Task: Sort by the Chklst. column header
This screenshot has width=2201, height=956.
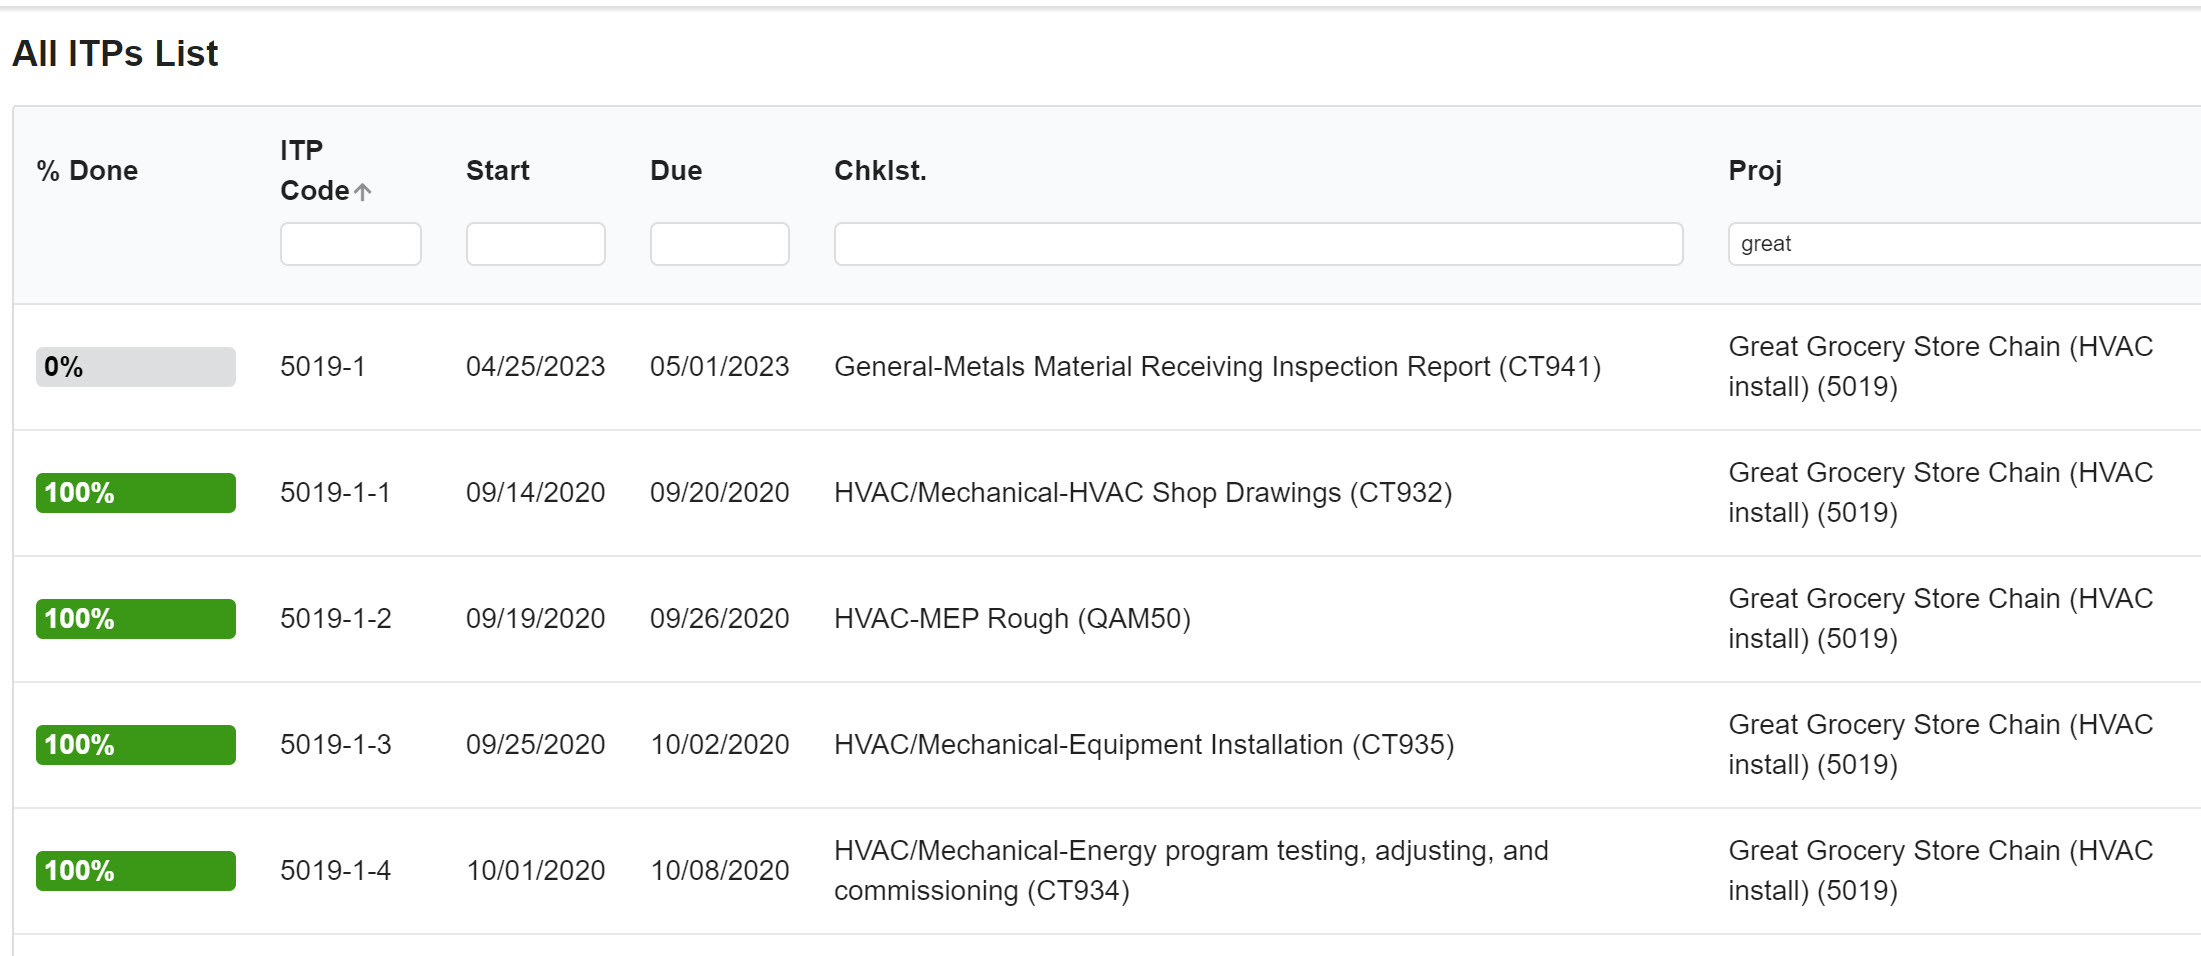Action: [880, 171]
